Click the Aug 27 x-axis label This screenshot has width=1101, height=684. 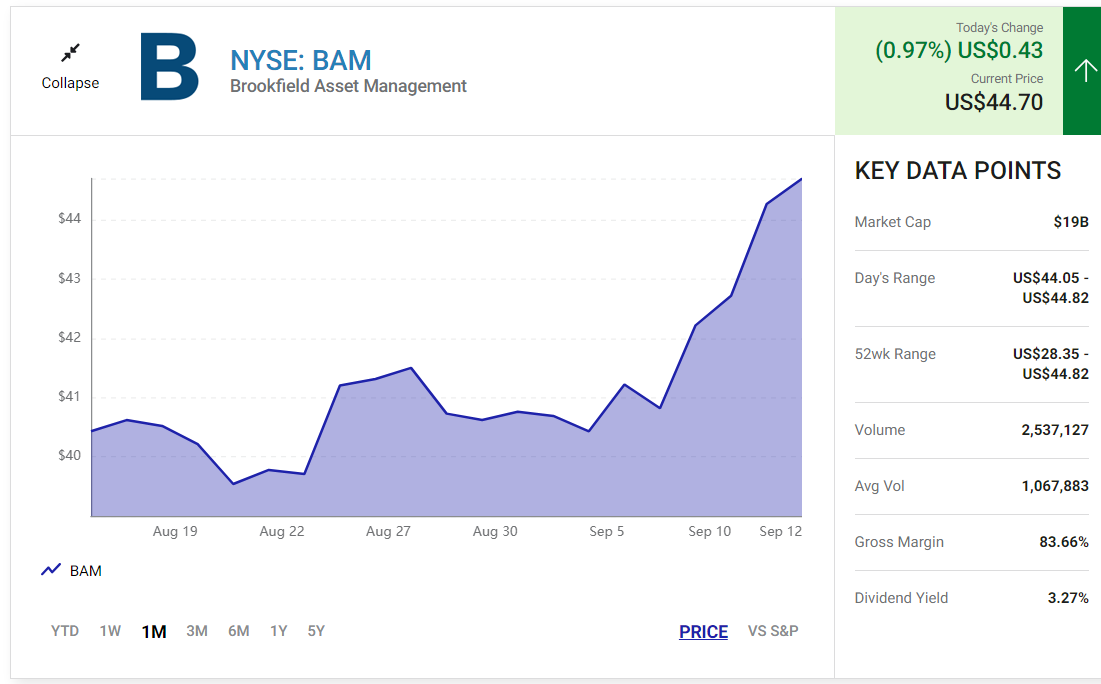point(388,532)
